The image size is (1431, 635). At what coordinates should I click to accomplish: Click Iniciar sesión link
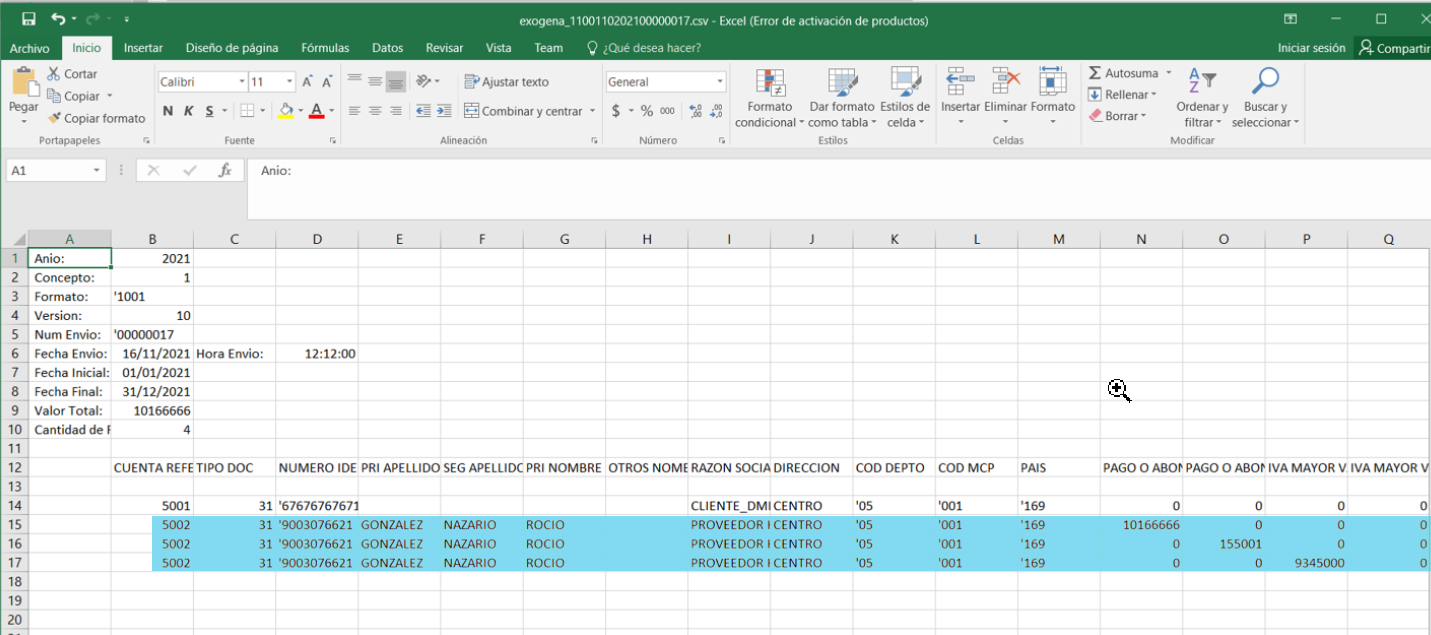coord(1311,48)
